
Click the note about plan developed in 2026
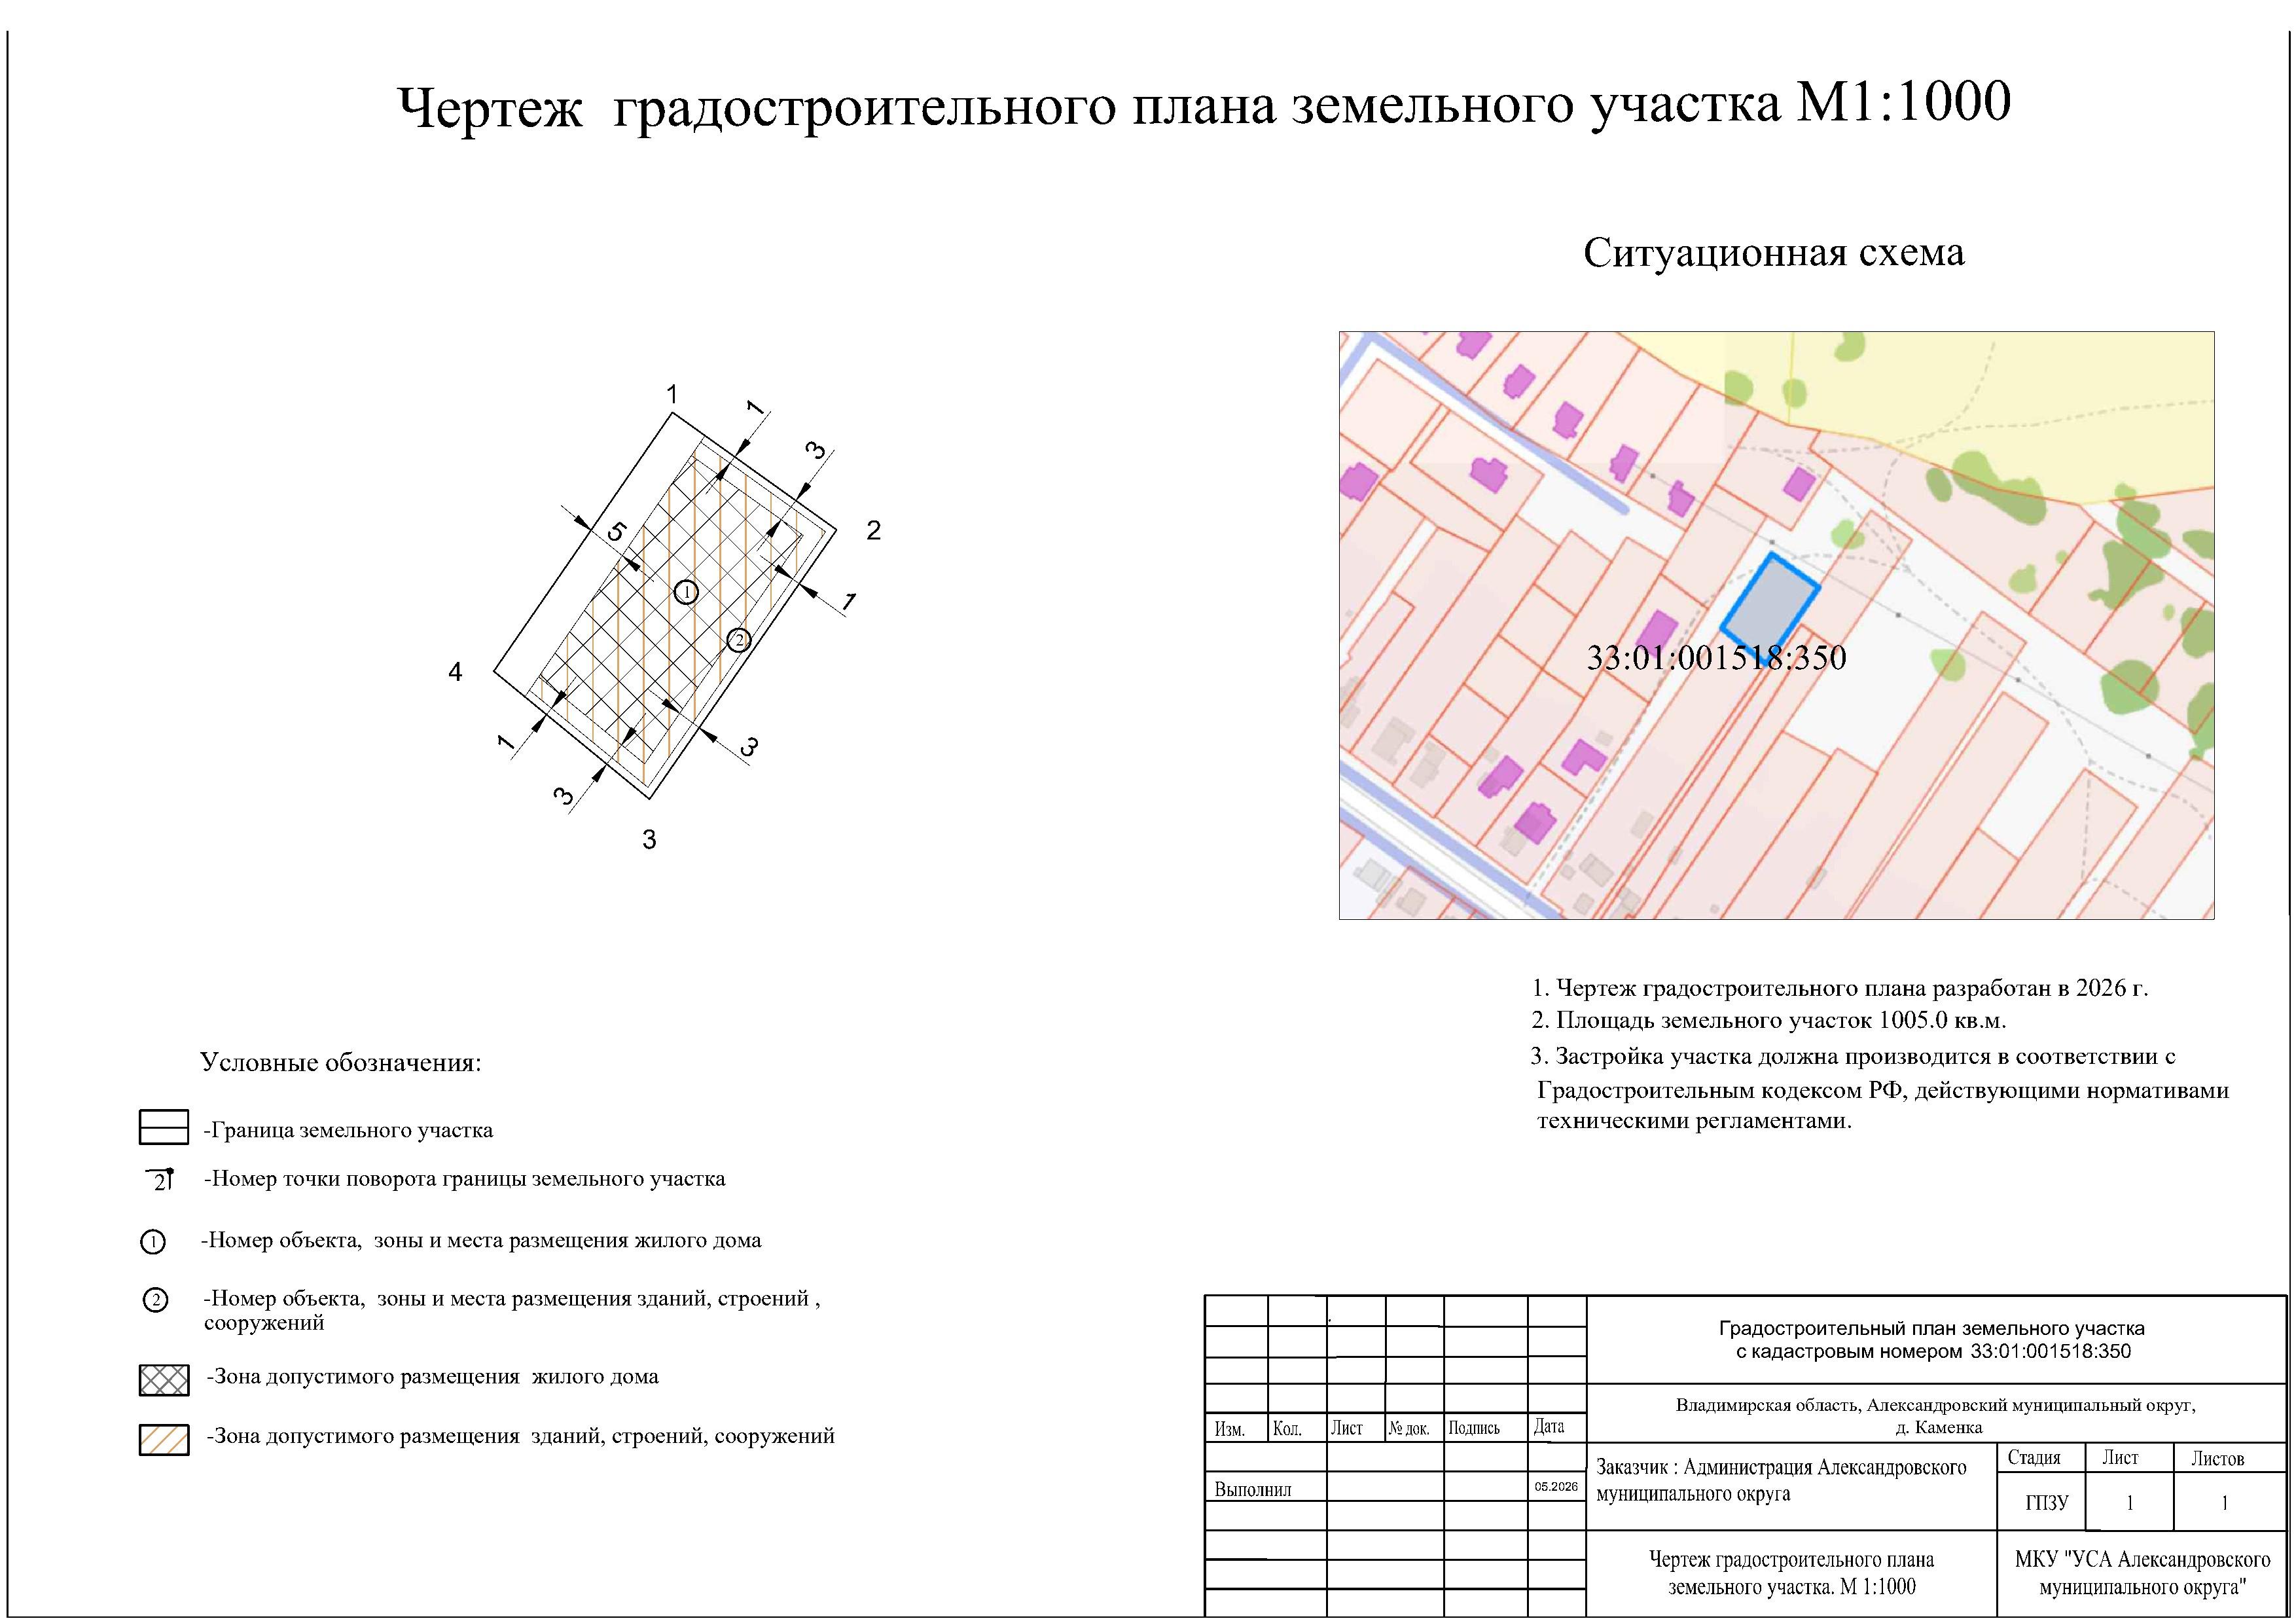[1839, 988]
